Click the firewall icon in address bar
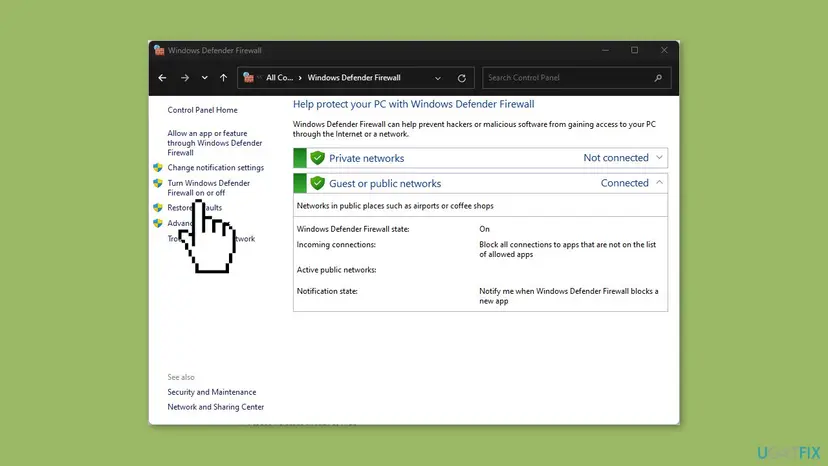The width and height of the screenshot is (828, 466). tap(248, 78)
